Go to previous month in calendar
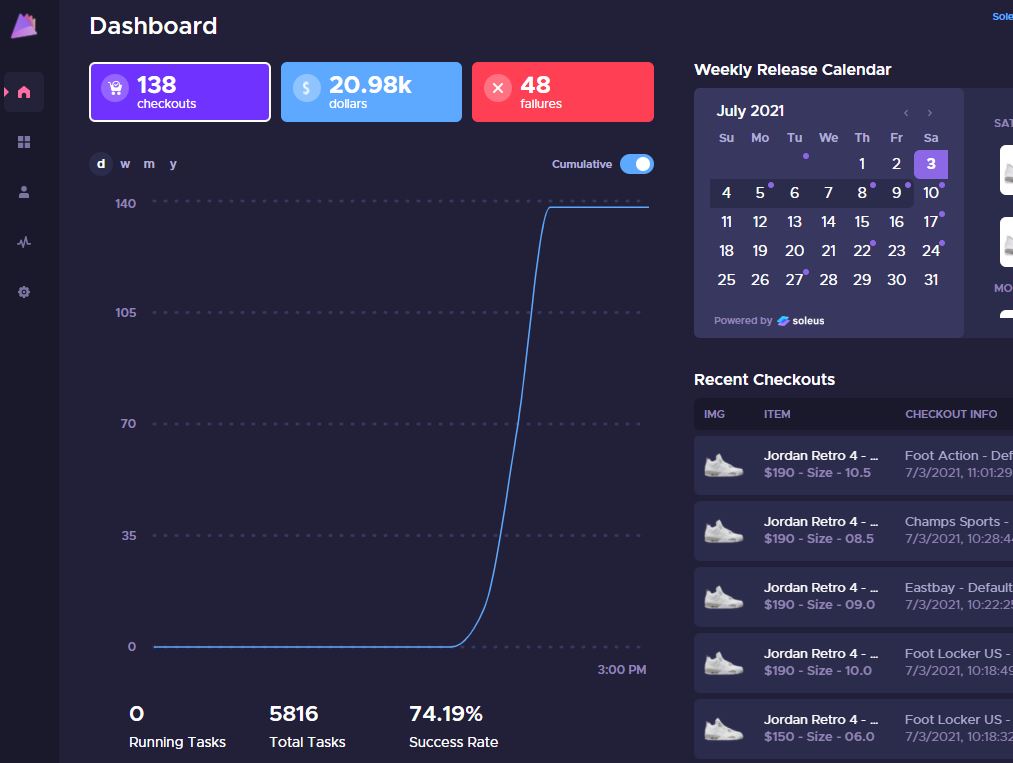This screenshot has width=1013, height=763. (x=906, y=113)
